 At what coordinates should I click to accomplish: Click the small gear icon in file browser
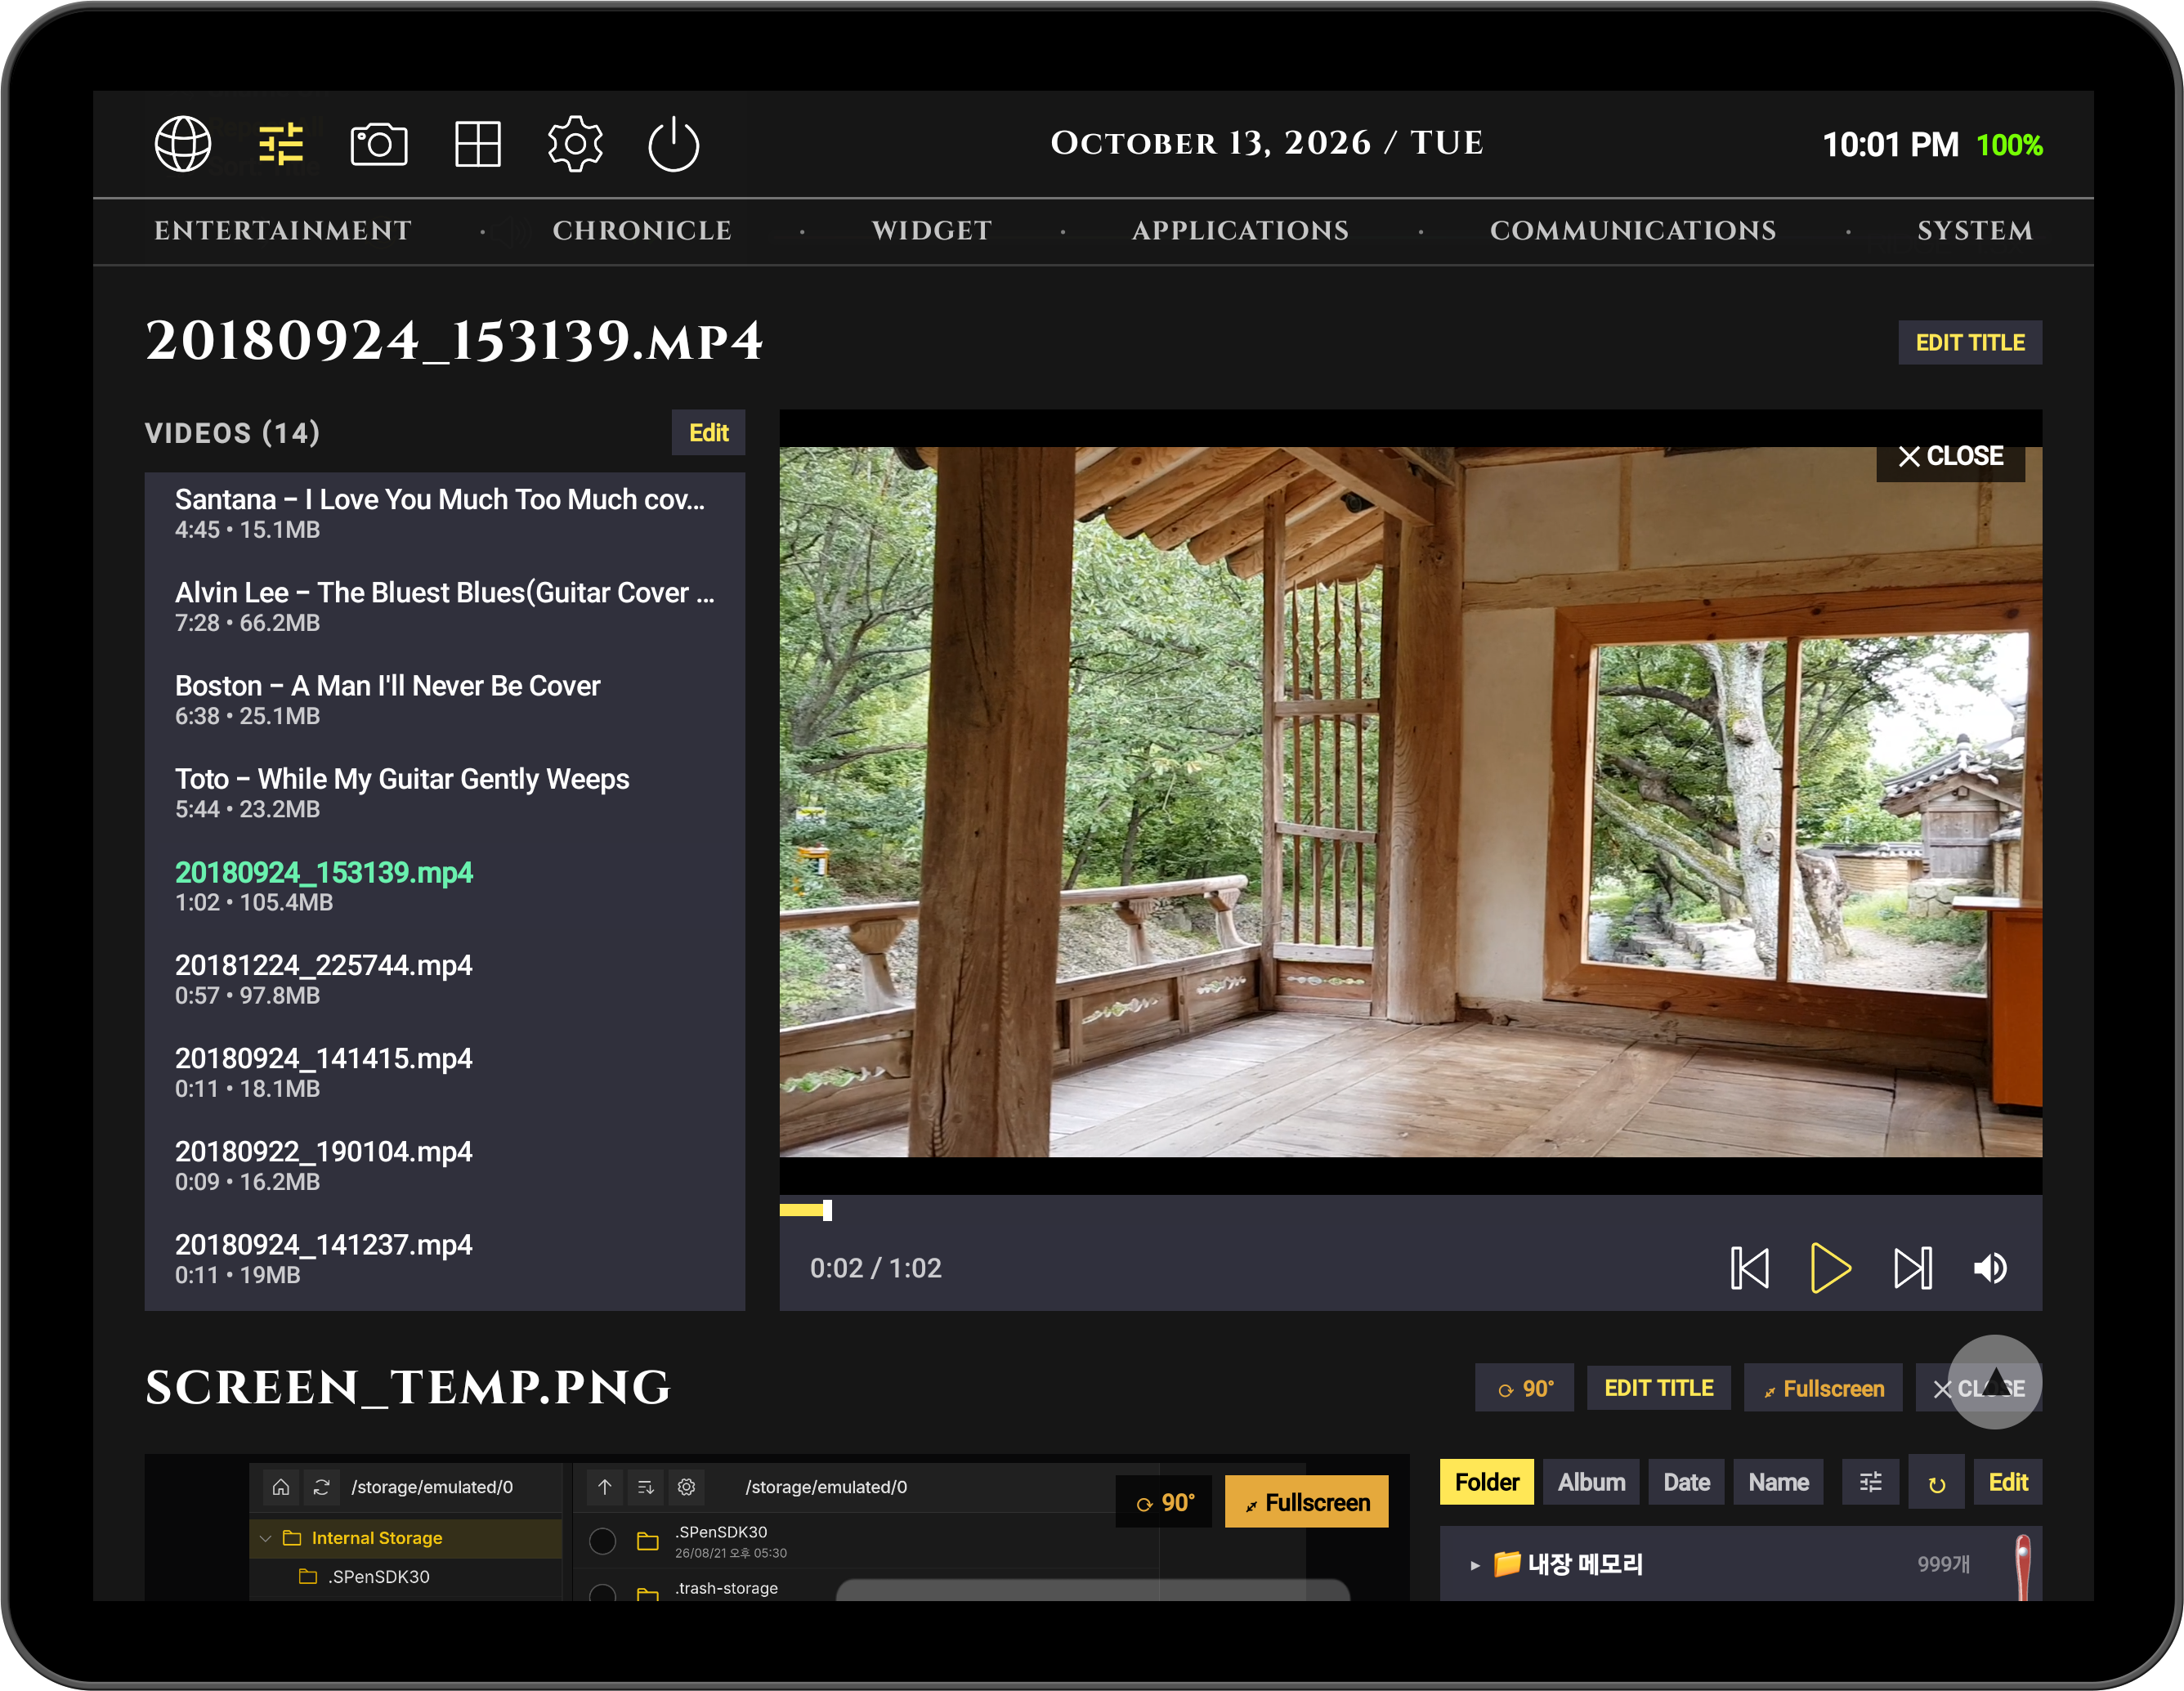(x=687, y=1487)
